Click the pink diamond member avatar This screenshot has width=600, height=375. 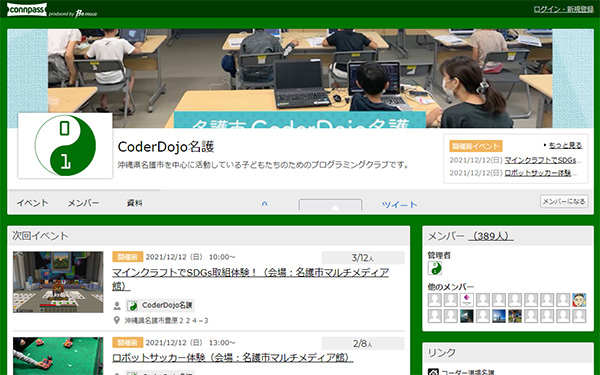[466, 300]
